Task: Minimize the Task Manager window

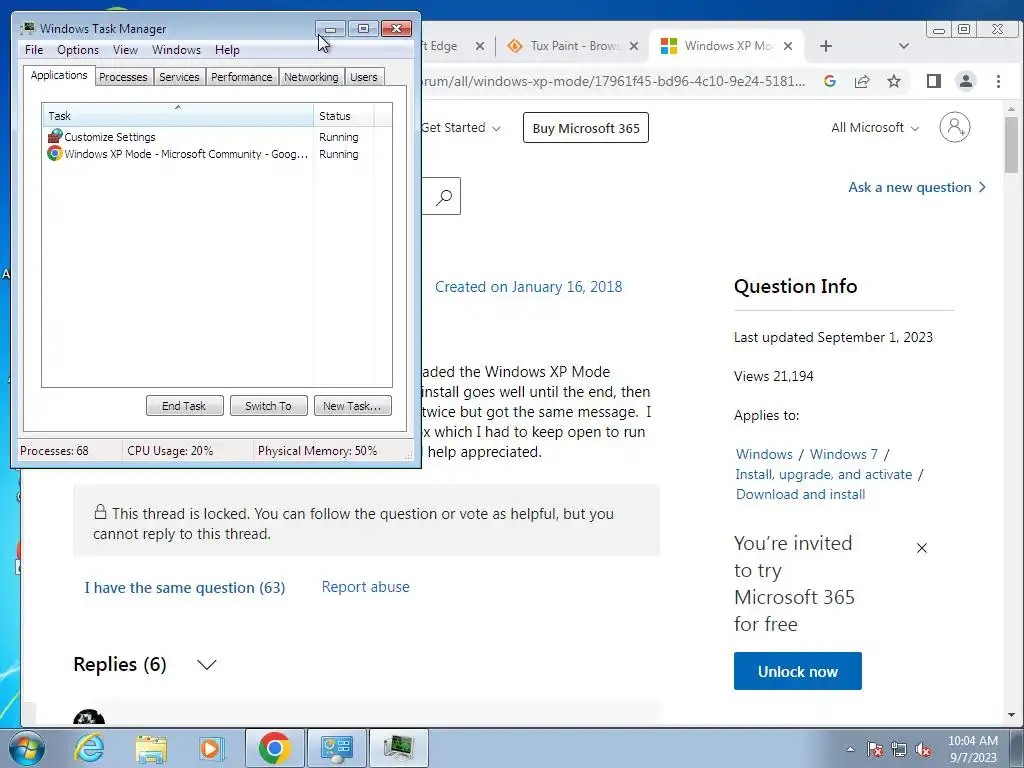Action: (x=330, y=29)
